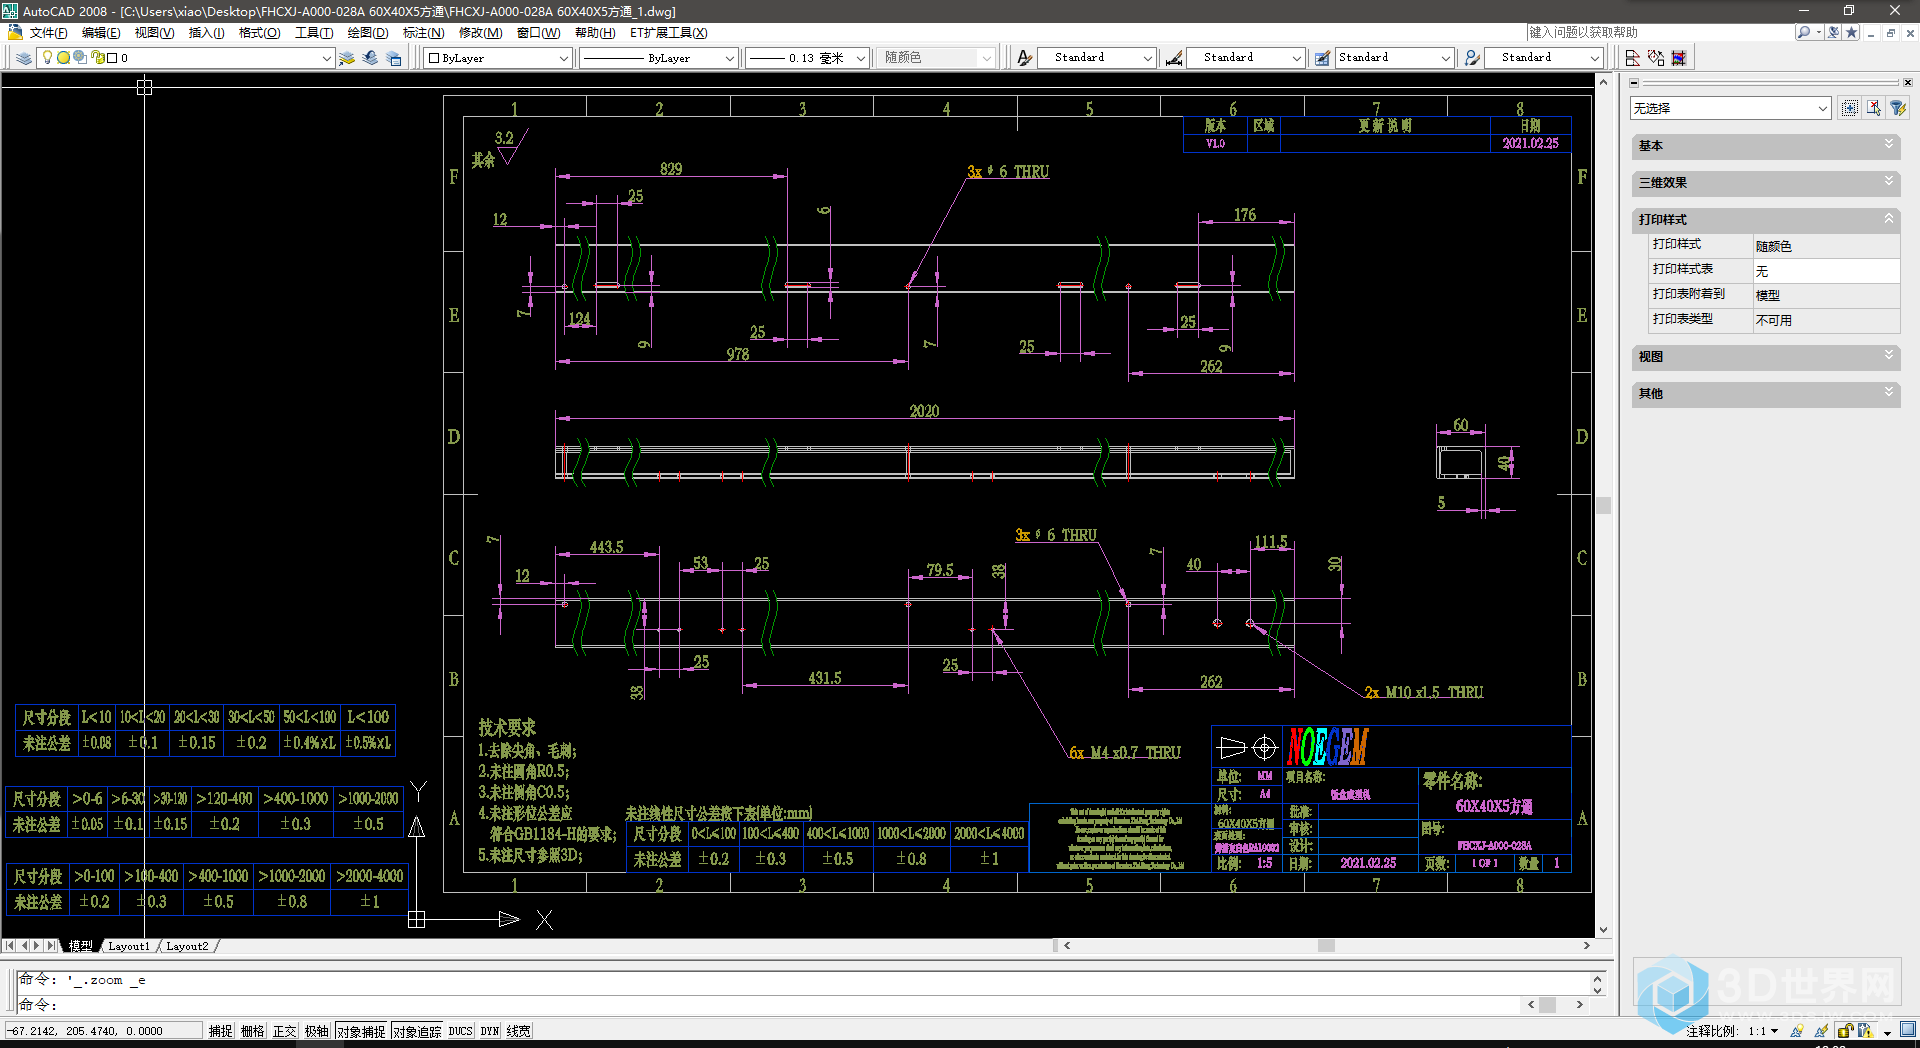1920x1048 pixels.
Task: Open the Dimension Style manager icon
Action: (1174, 58)
